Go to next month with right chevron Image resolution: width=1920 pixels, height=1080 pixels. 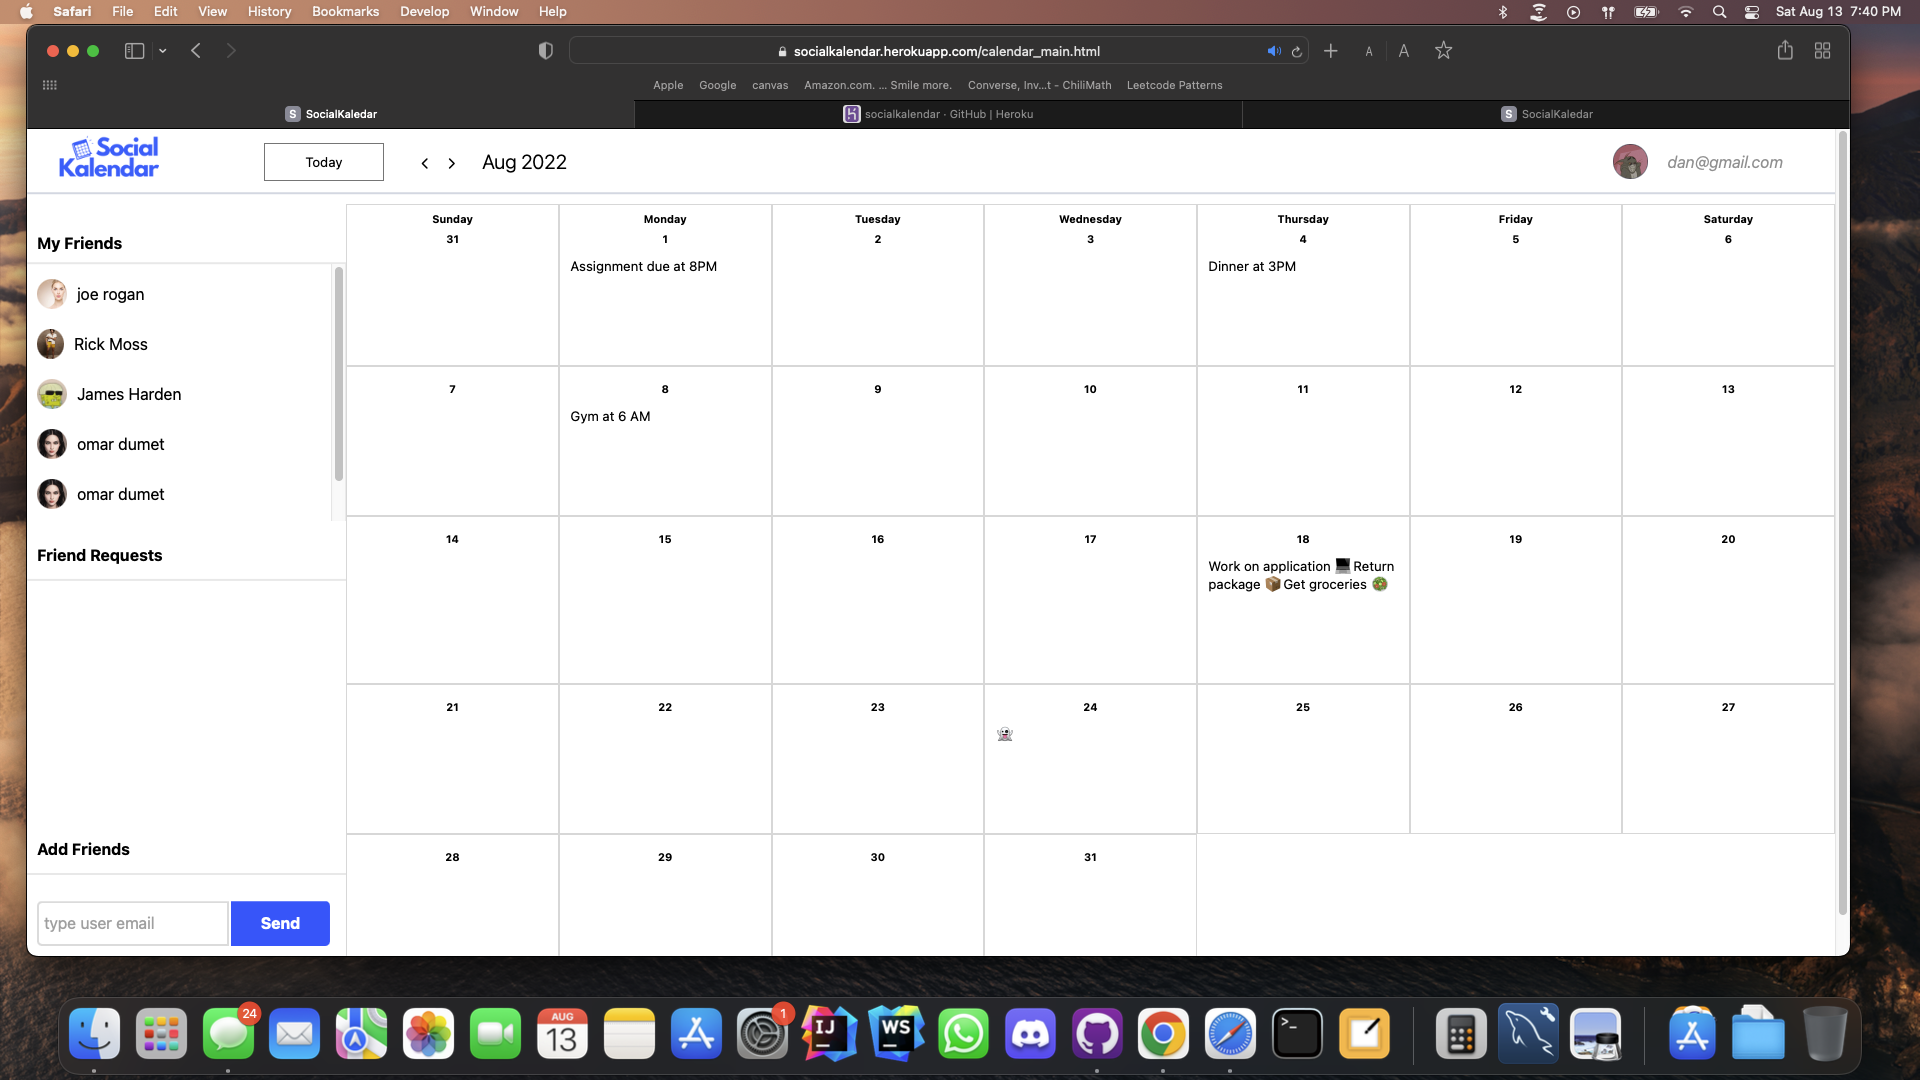click(452, 162)
